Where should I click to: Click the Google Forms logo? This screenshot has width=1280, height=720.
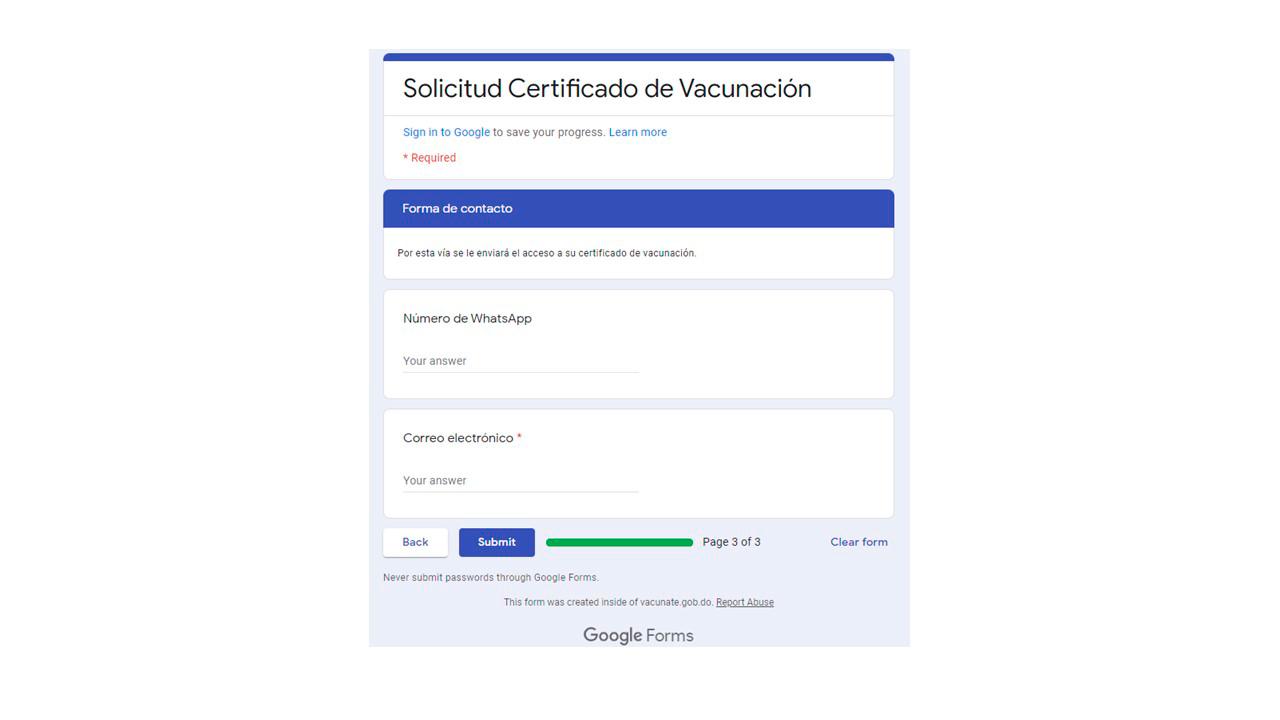point(638,635)
